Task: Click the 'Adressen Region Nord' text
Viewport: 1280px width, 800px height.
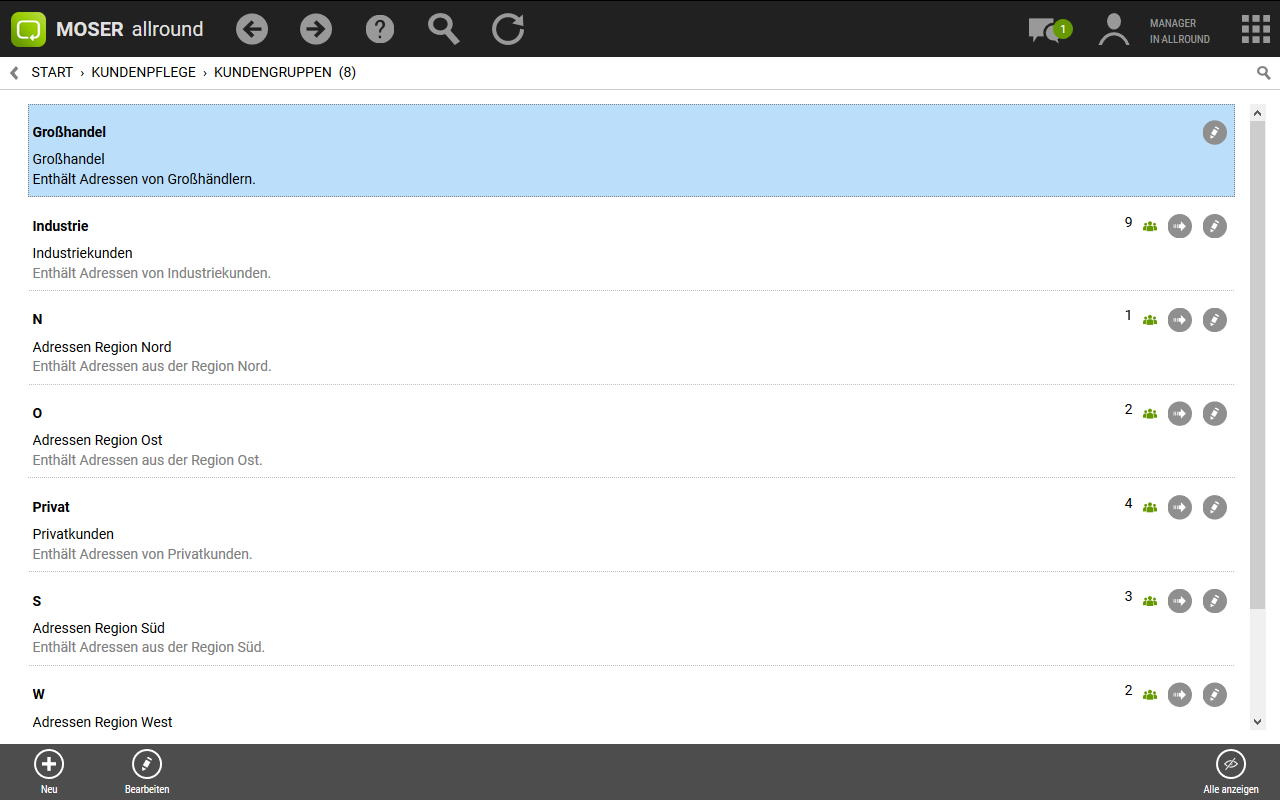Action: [x=102, y=347]
